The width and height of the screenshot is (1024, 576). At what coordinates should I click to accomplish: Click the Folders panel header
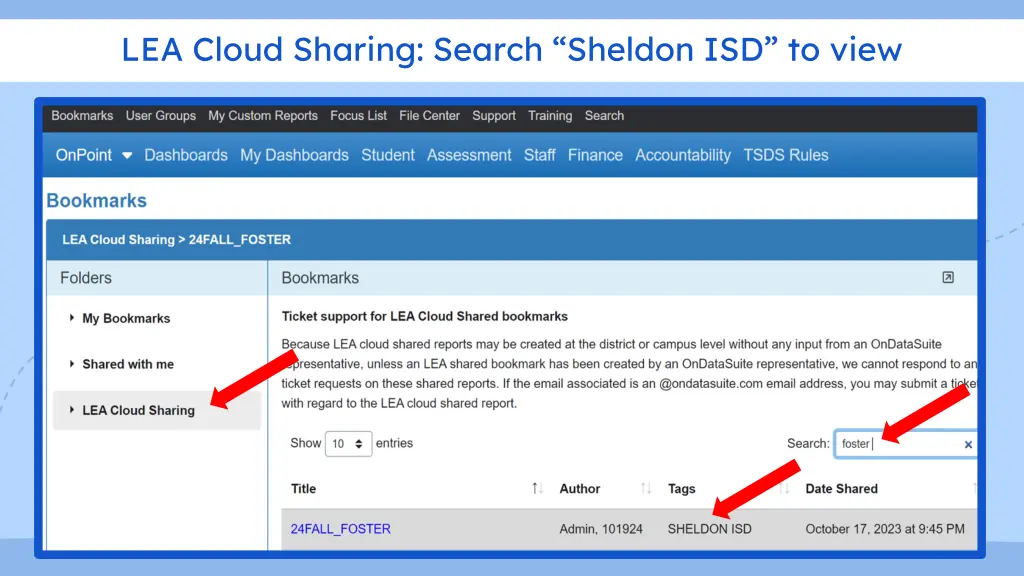pyautogui.click(x=86, y=278)
